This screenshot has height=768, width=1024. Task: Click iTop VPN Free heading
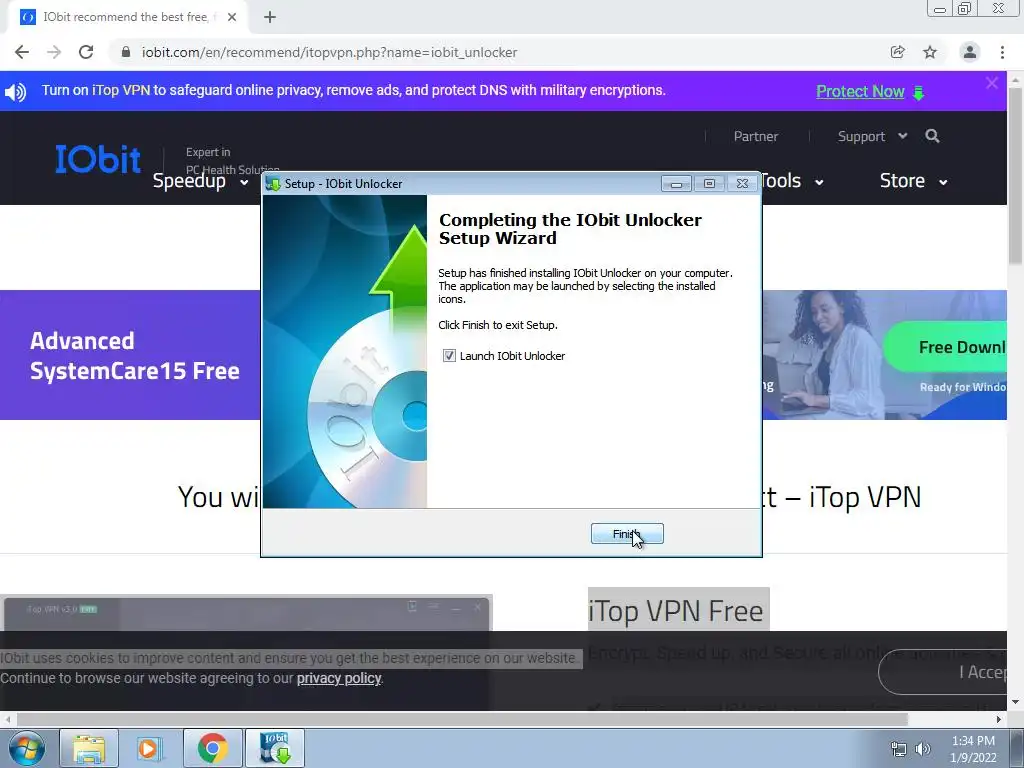point(676,611)
